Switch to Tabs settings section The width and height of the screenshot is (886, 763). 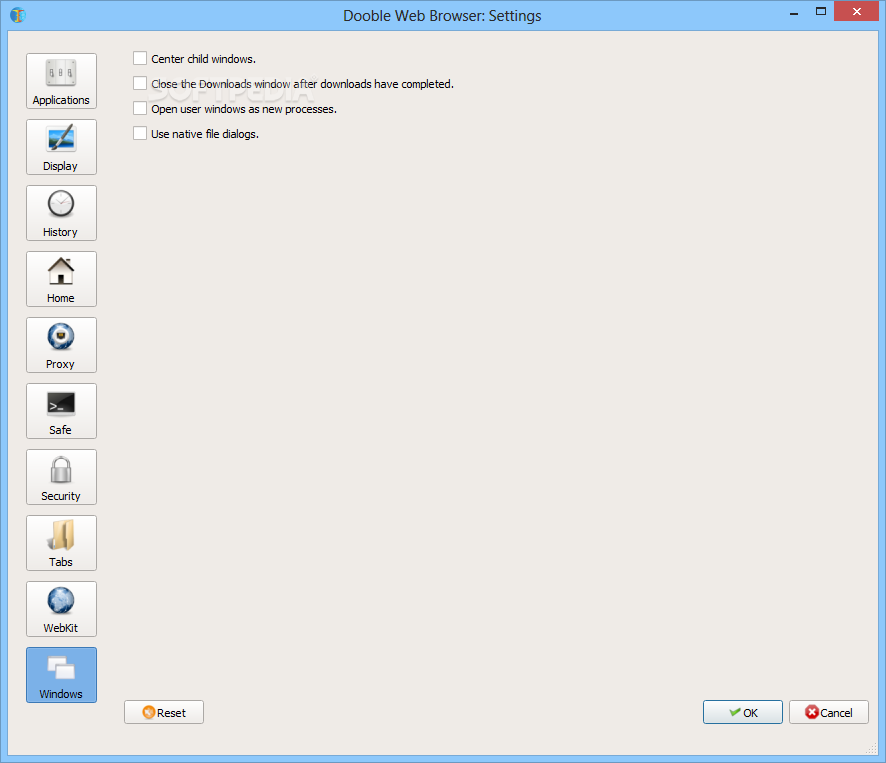[61, 543]
